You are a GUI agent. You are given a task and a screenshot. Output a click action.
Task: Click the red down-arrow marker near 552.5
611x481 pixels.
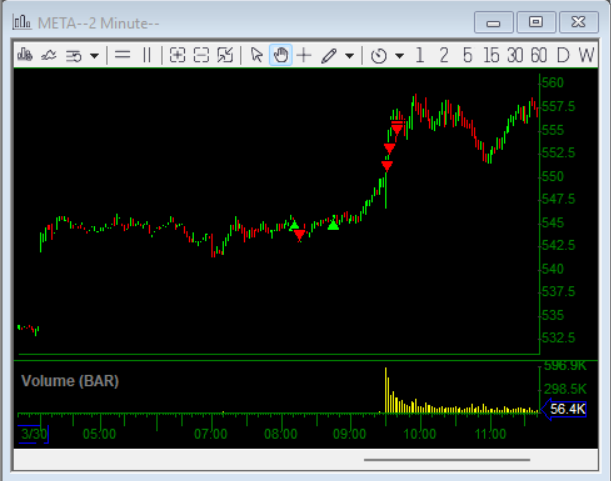(x=389, y=149)
